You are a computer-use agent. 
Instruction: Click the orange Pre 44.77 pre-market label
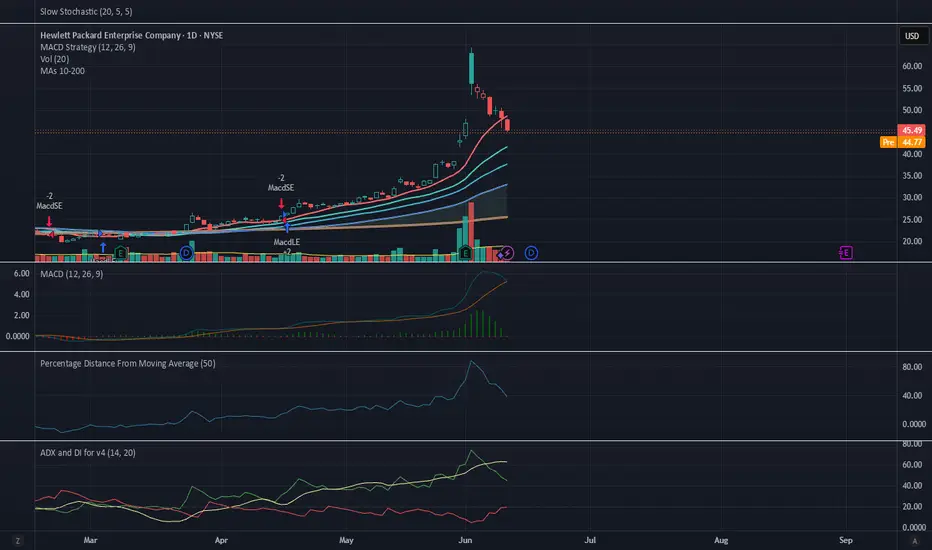pyautogui.click(x=902, y=142)
